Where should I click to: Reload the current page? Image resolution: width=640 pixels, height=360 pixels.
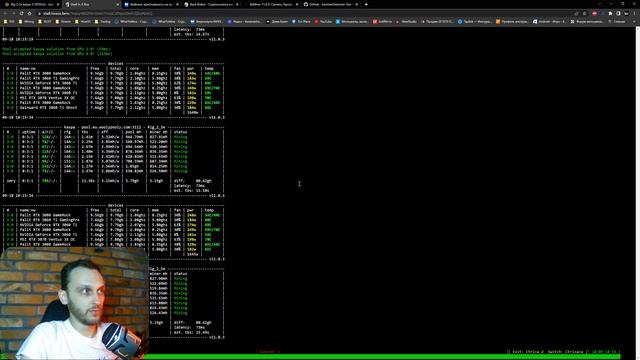point(21,13)
